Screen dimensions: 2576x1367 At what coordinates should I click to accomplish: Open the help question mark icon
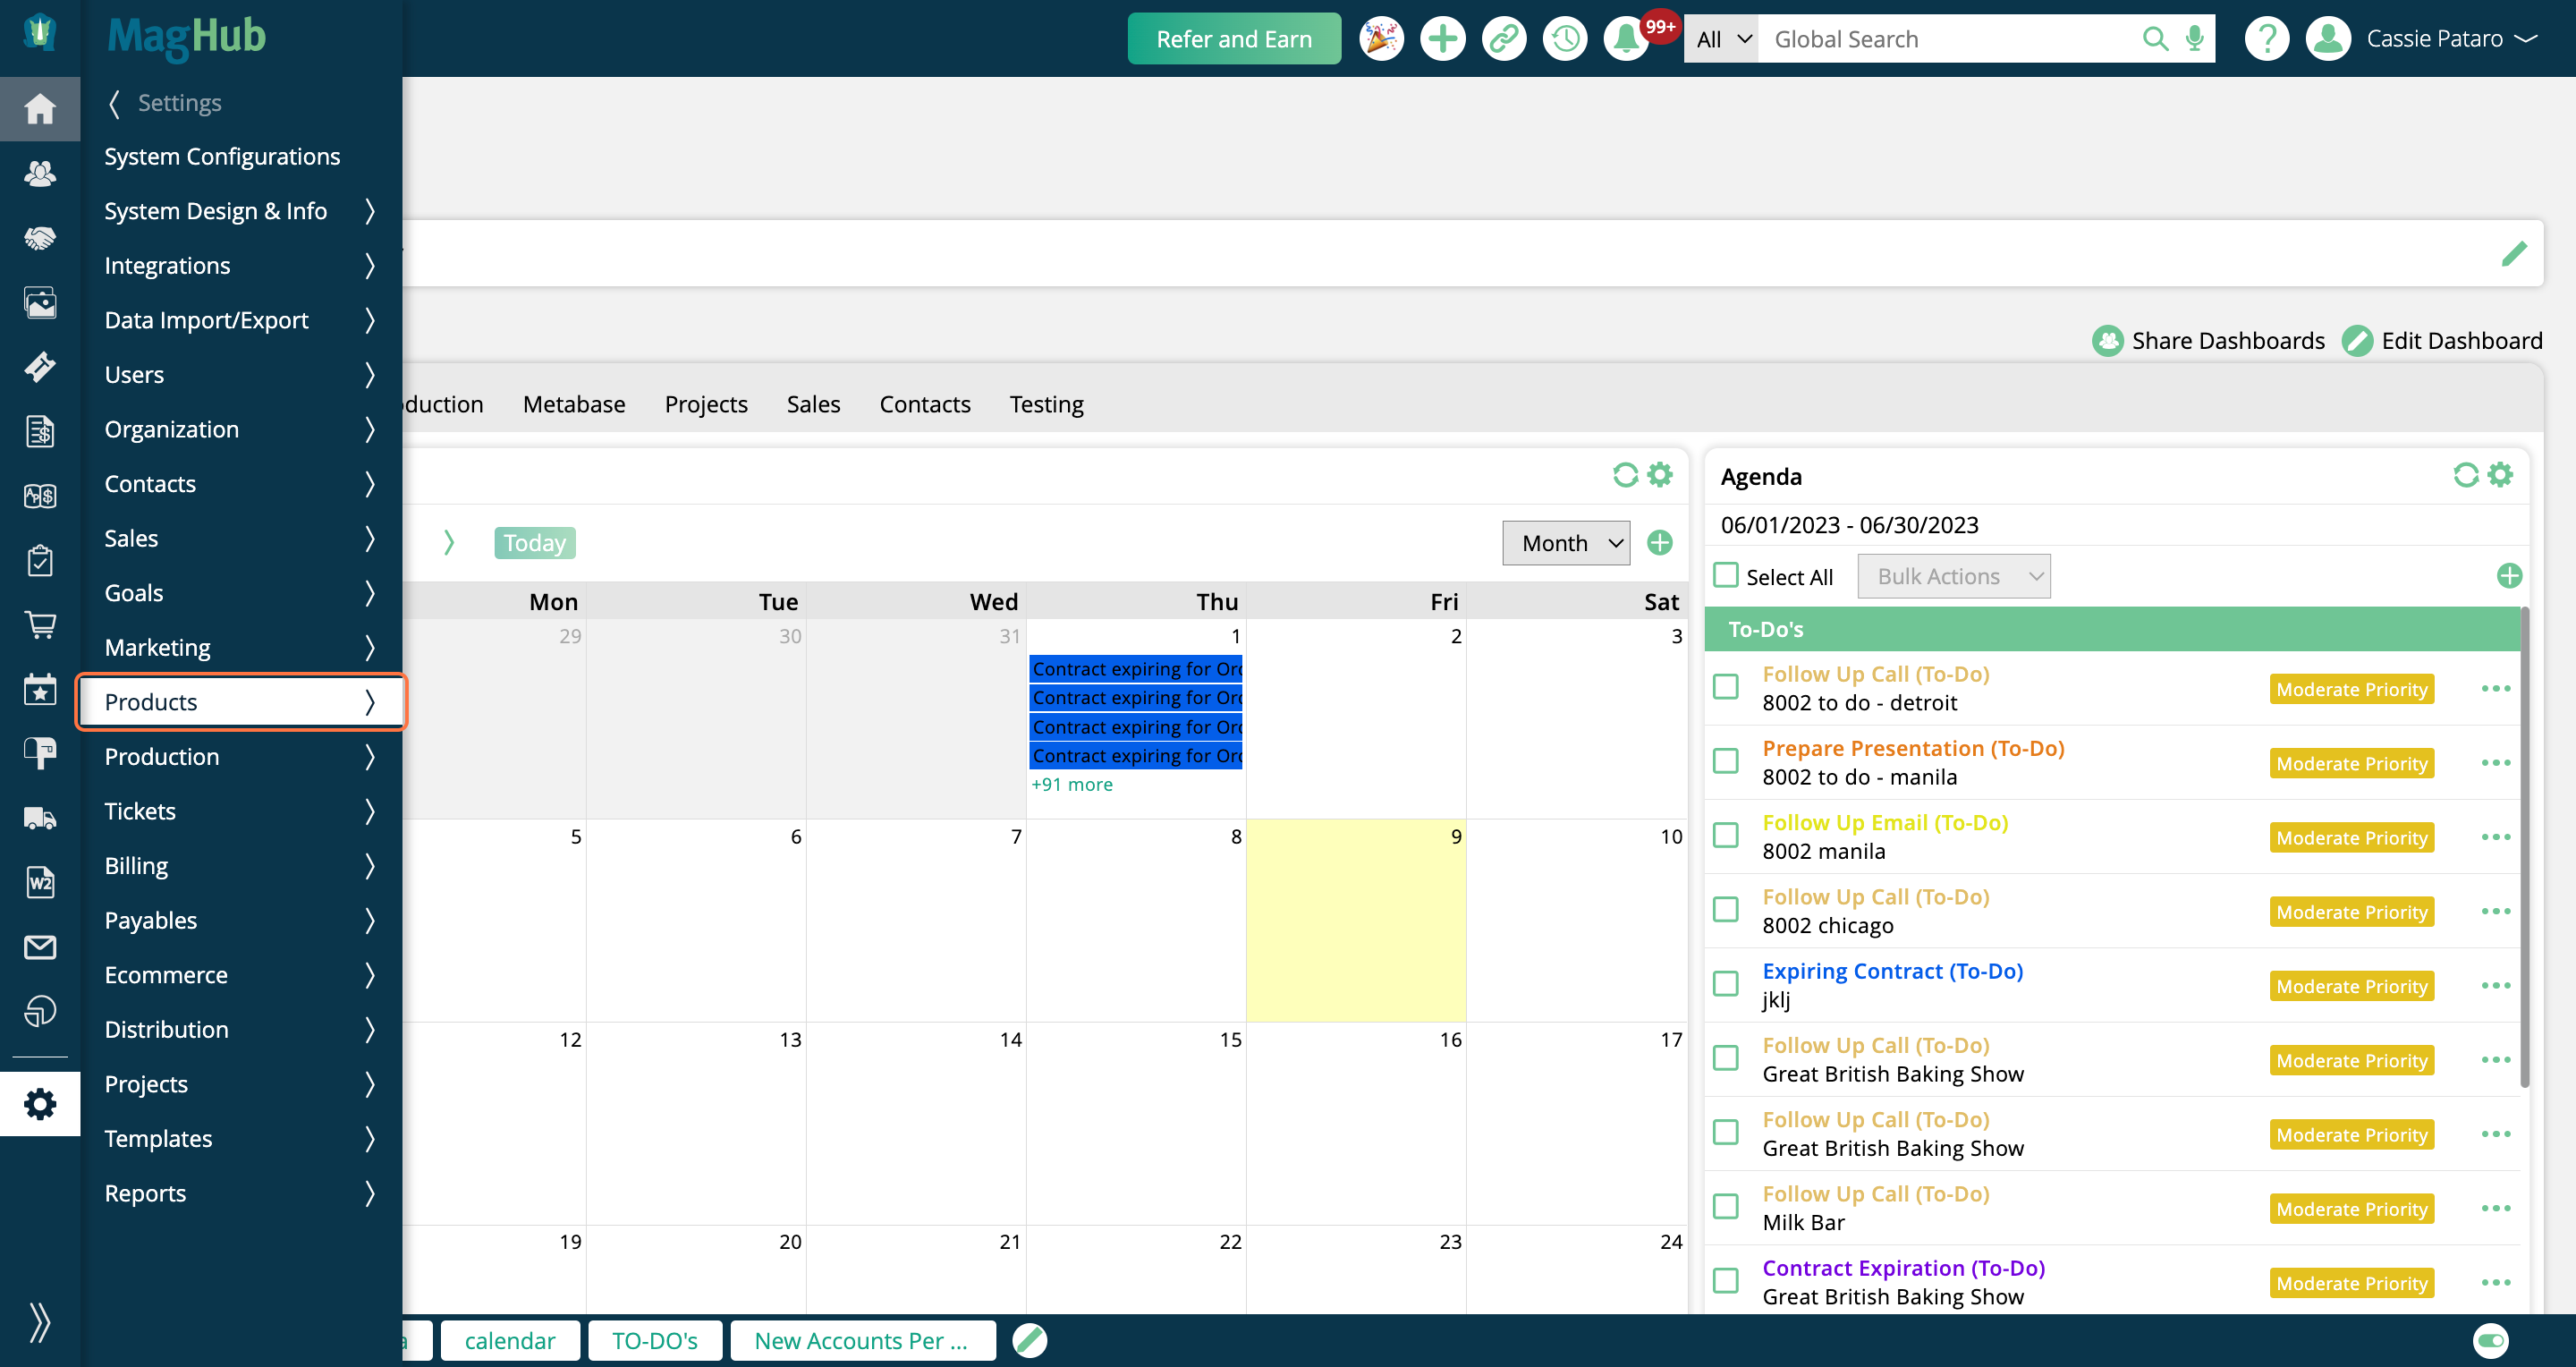tap(2266, 39)
